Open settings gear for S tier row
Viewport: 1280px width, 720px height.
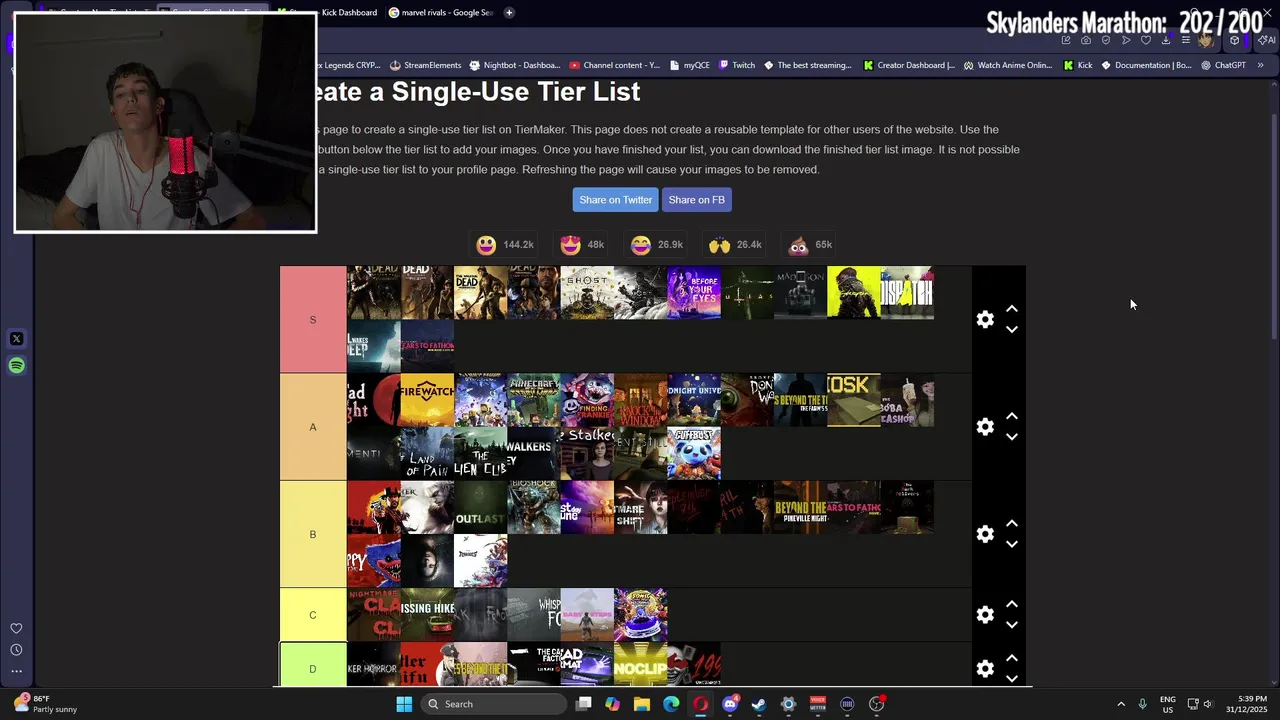(x=985, y=319)
